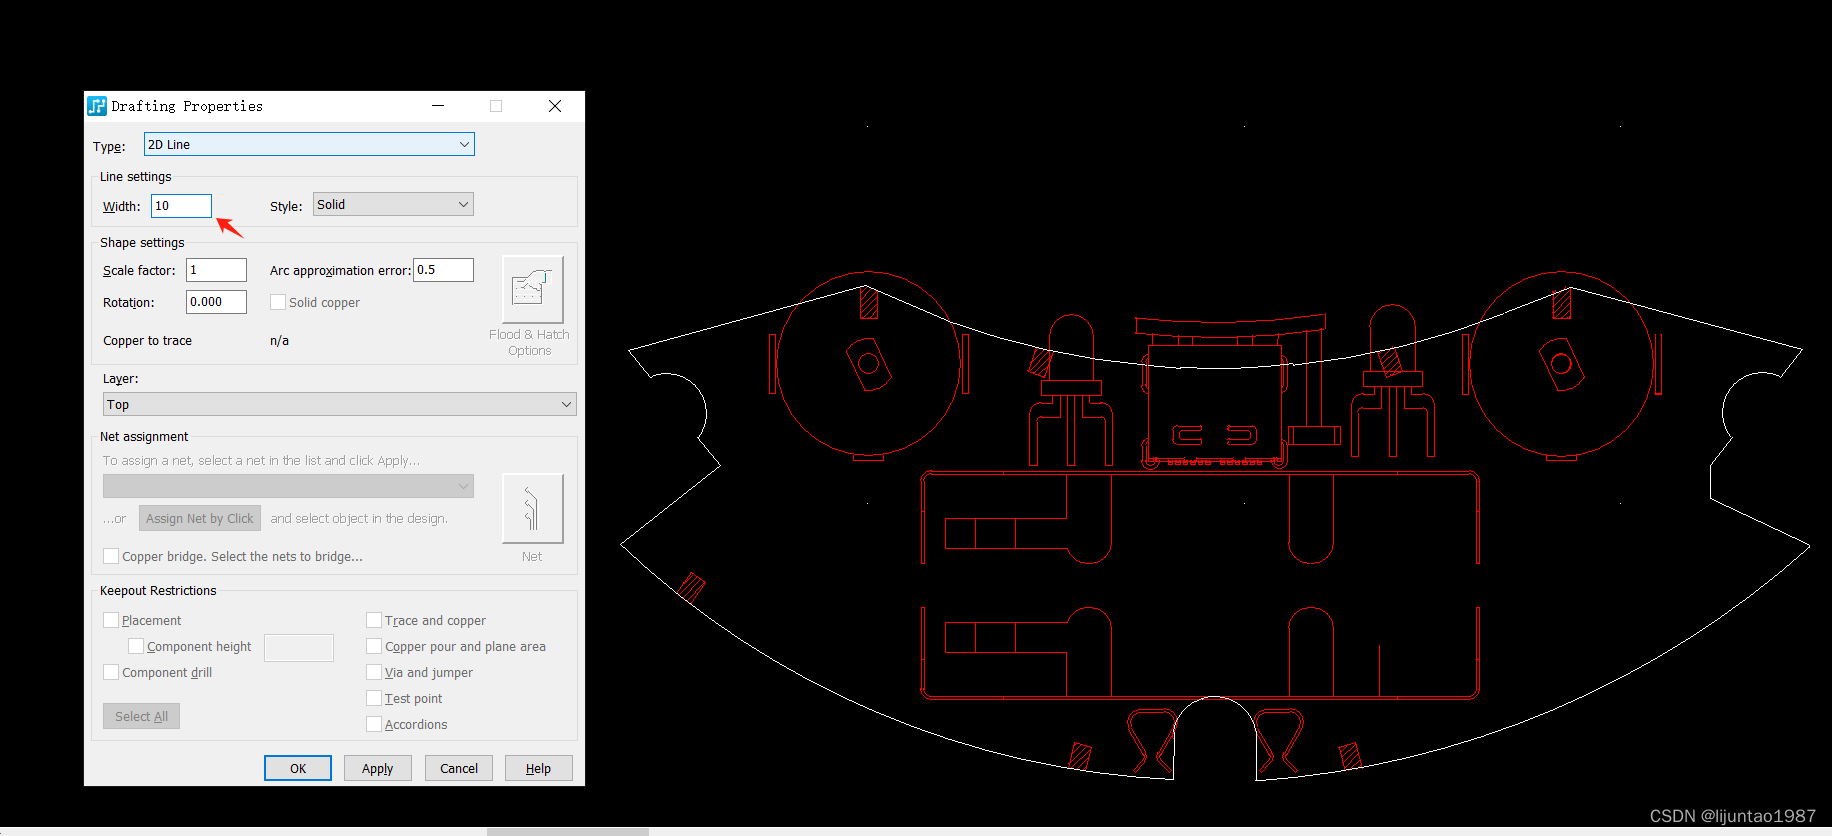This screenshot has width=1832, height=836.
Task: Click the Rotation input field
Action: 216,302
